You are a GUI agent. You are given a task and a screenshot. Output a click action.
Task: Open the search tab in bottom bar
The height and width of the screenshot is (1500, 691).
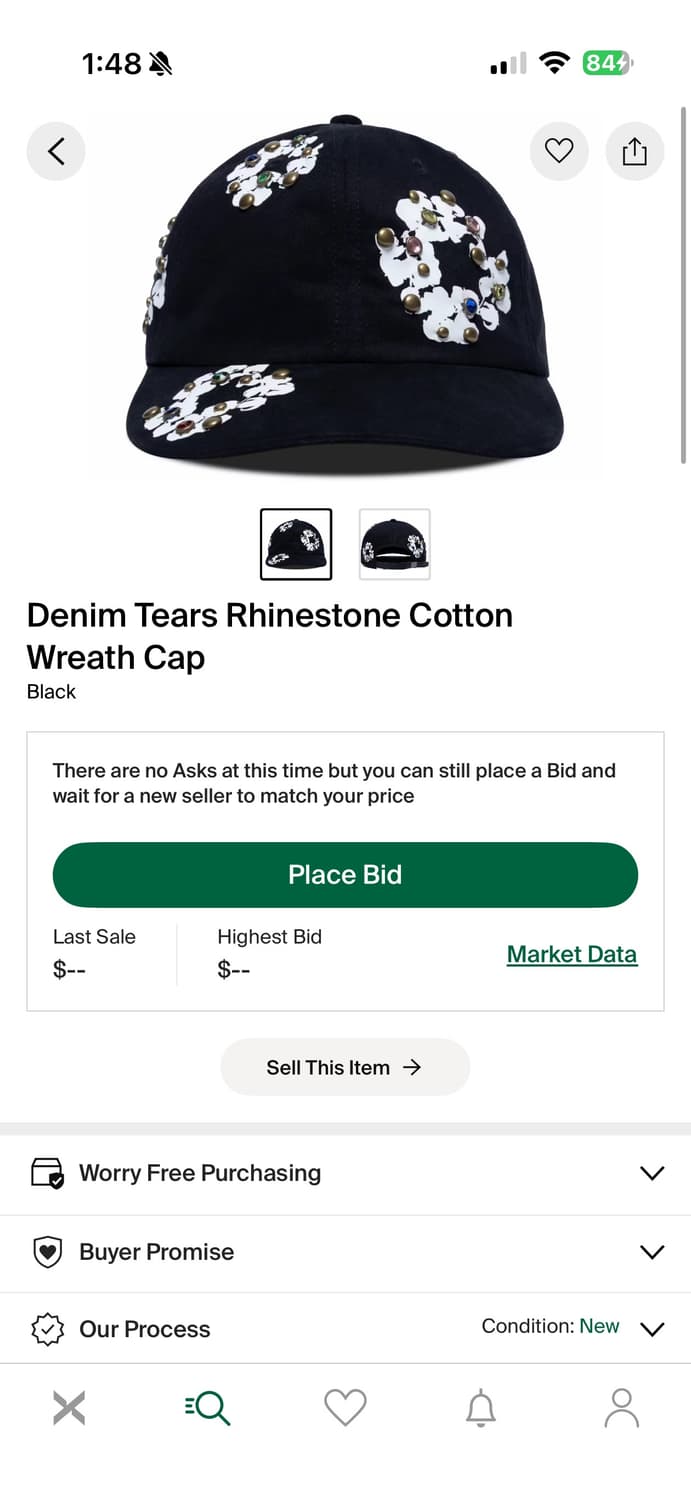(208, 1408)
